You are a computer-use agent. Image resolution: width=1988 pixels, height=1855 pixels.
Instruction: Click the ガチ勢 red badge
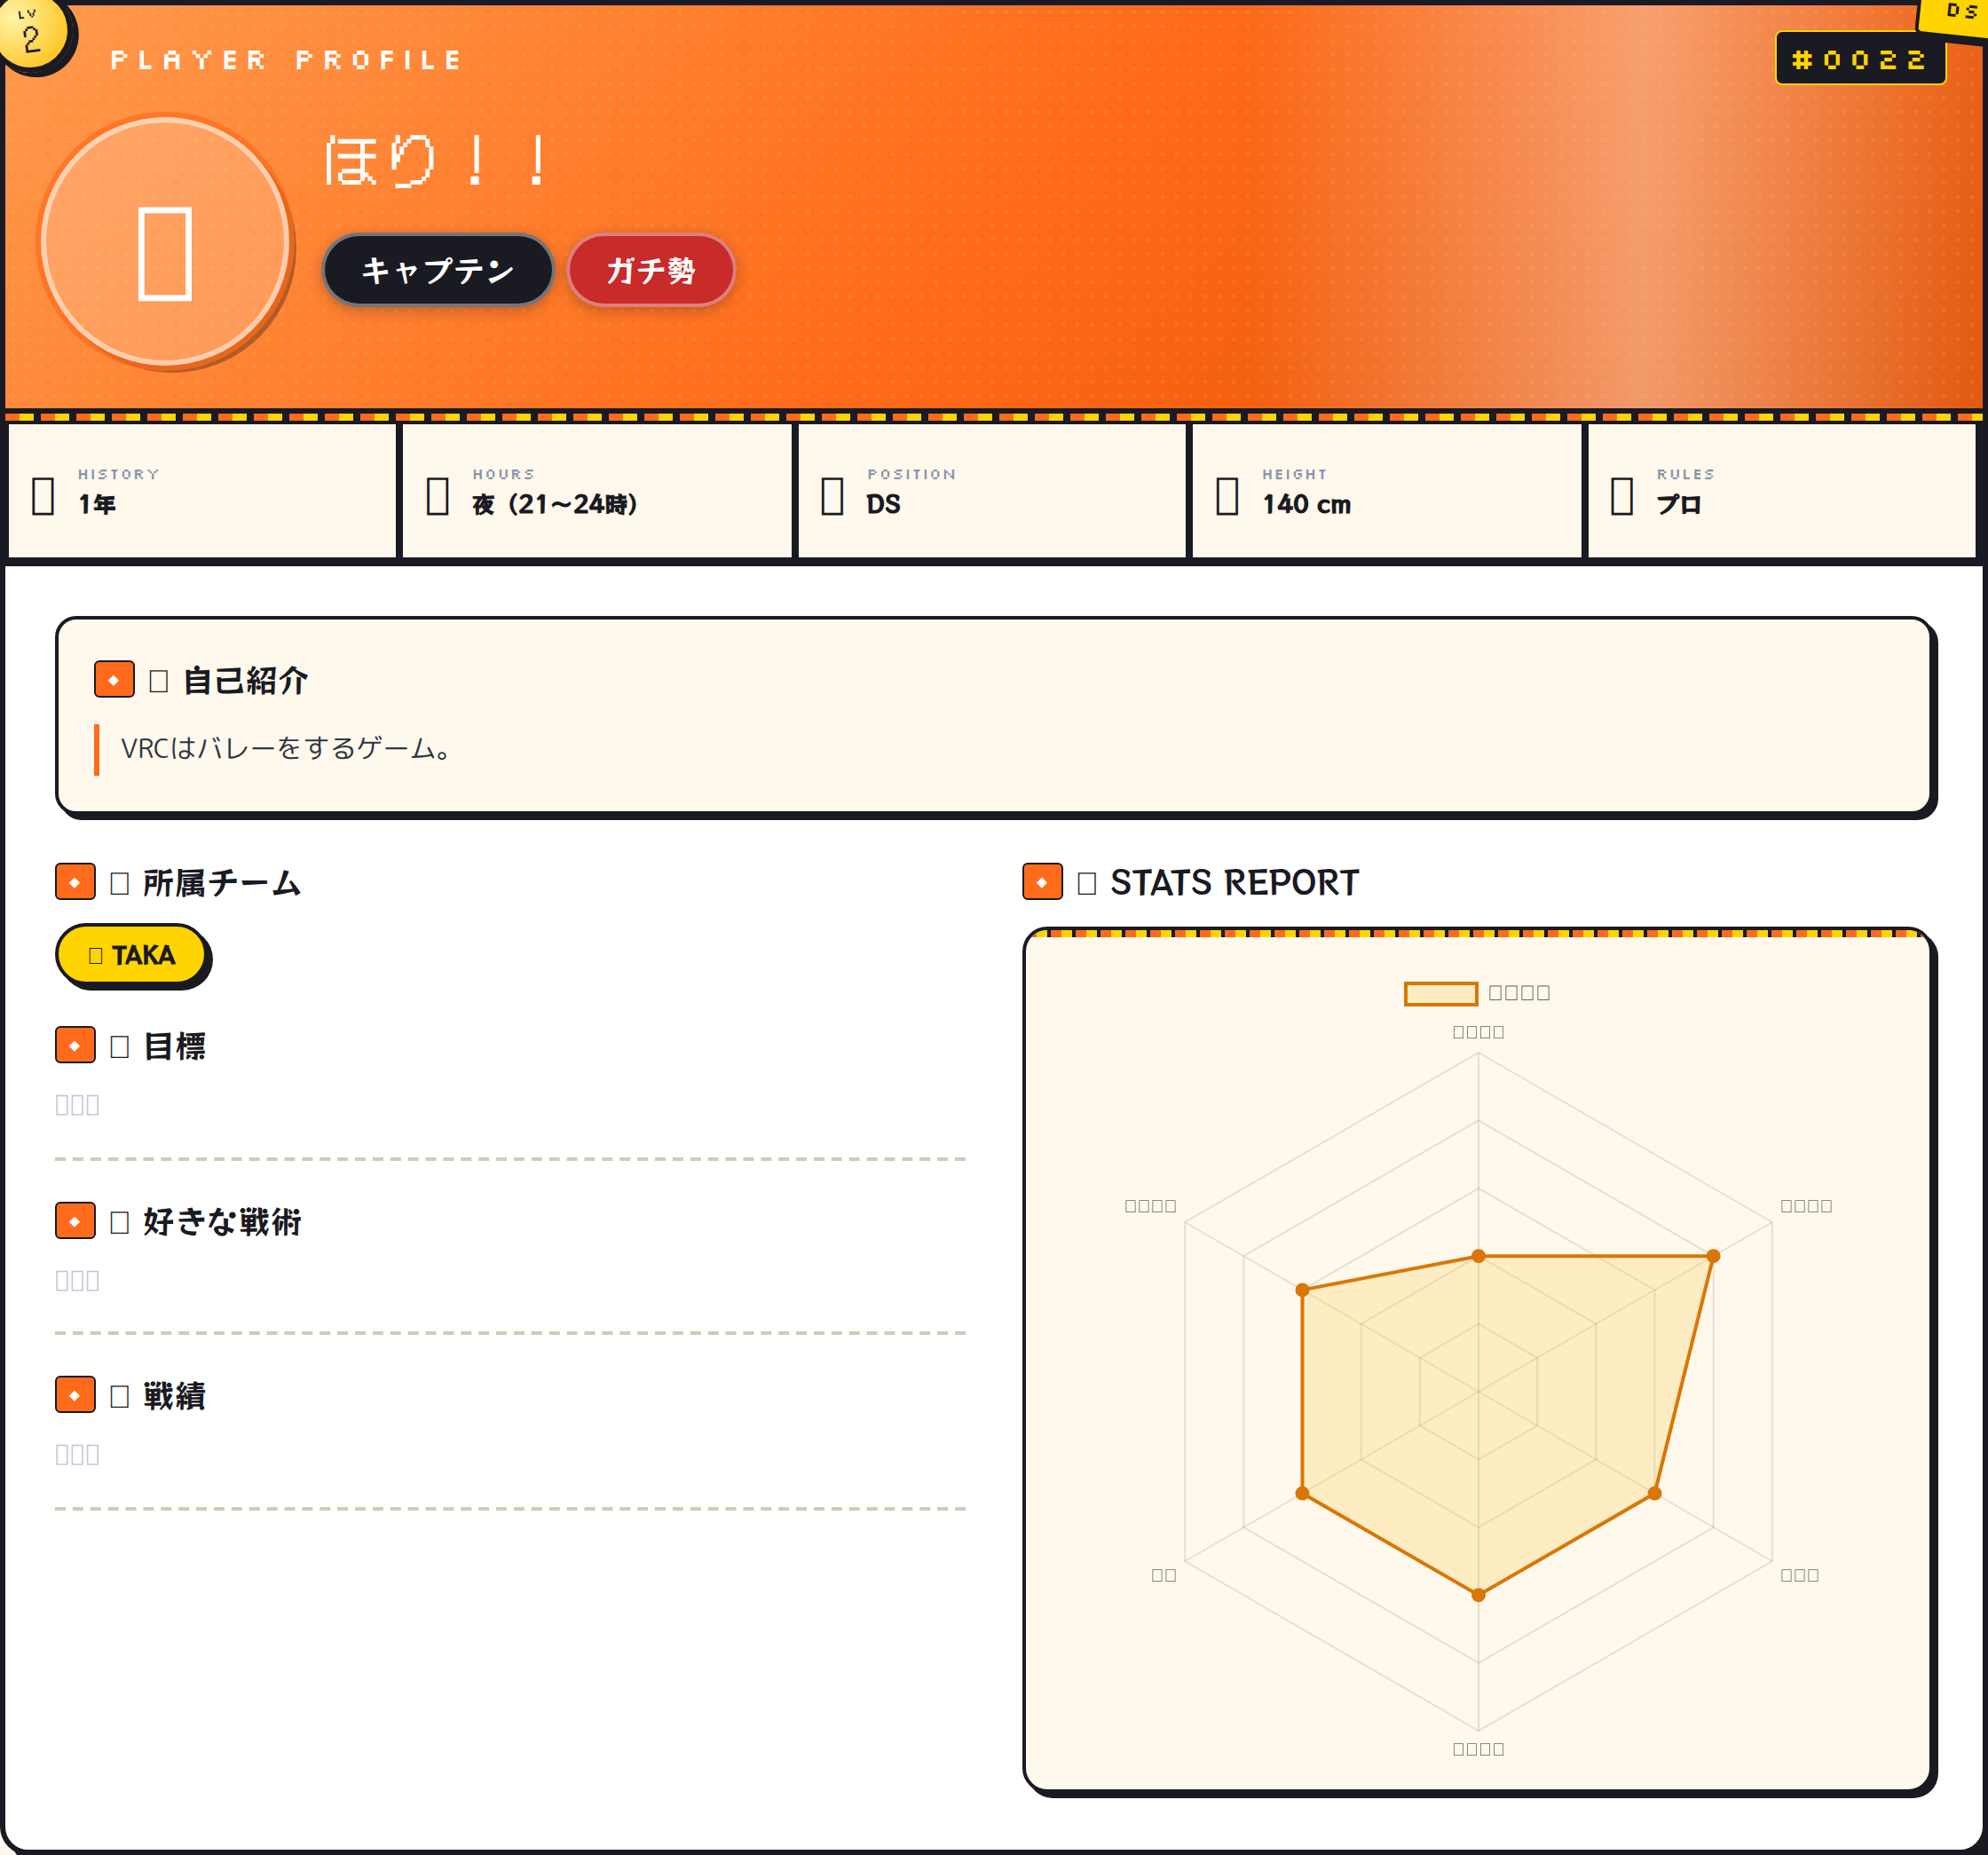click(x=651, y=270)
